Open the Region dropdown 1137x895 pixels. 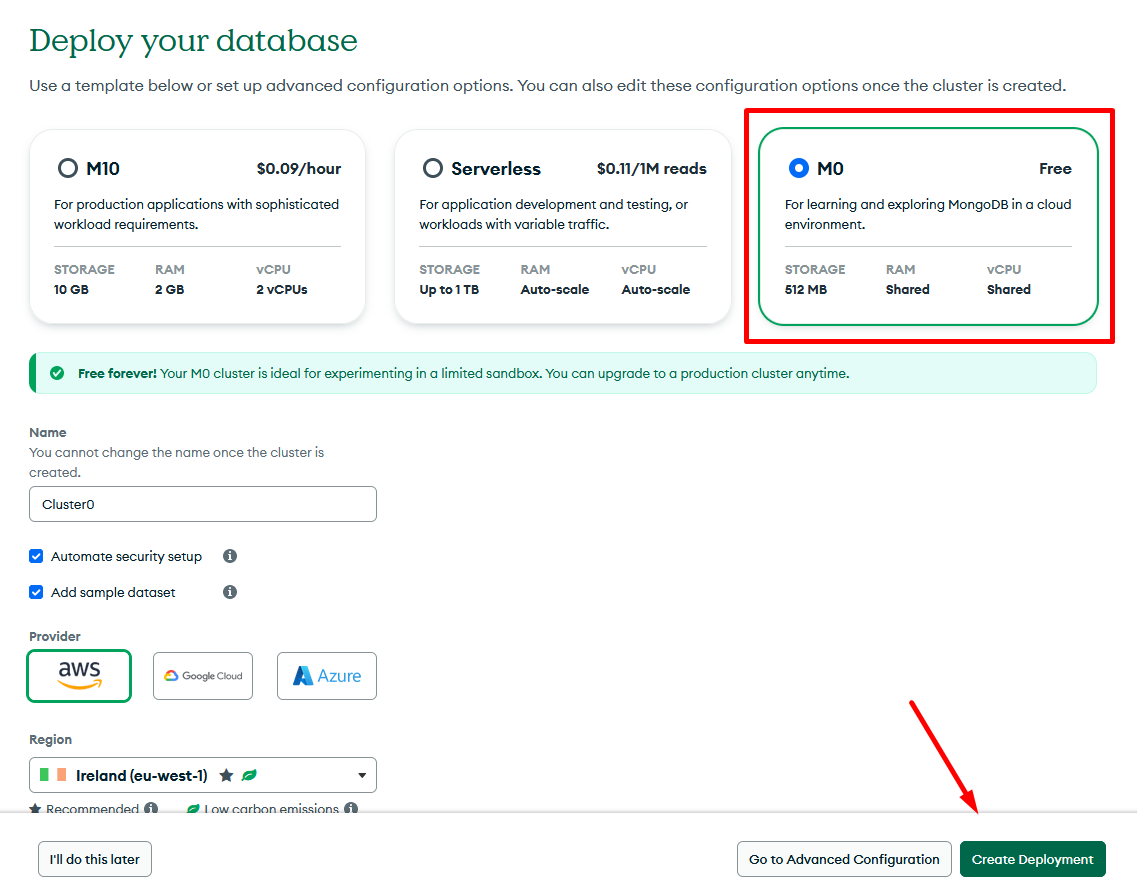(361, 775)
